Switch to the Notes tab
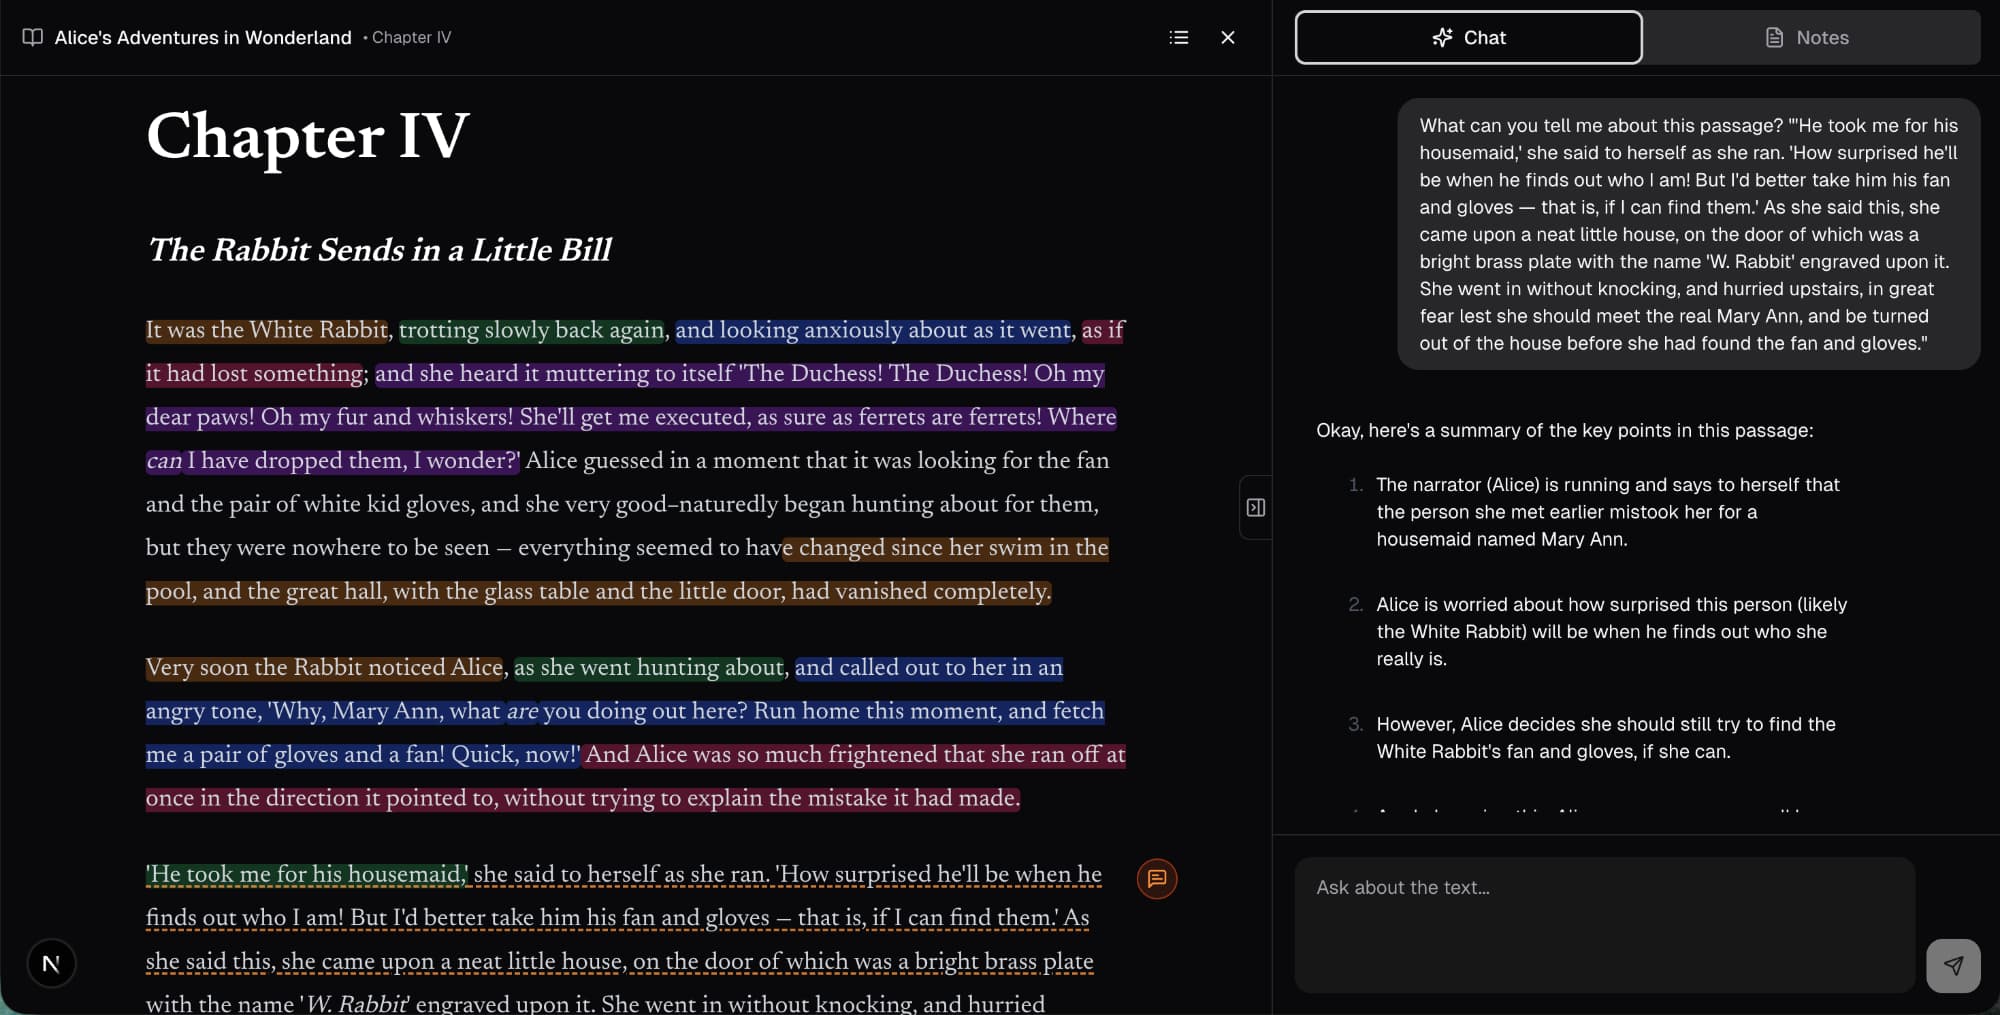The height and width of the screenshot is (1015, 2000). coord(1810,37)
